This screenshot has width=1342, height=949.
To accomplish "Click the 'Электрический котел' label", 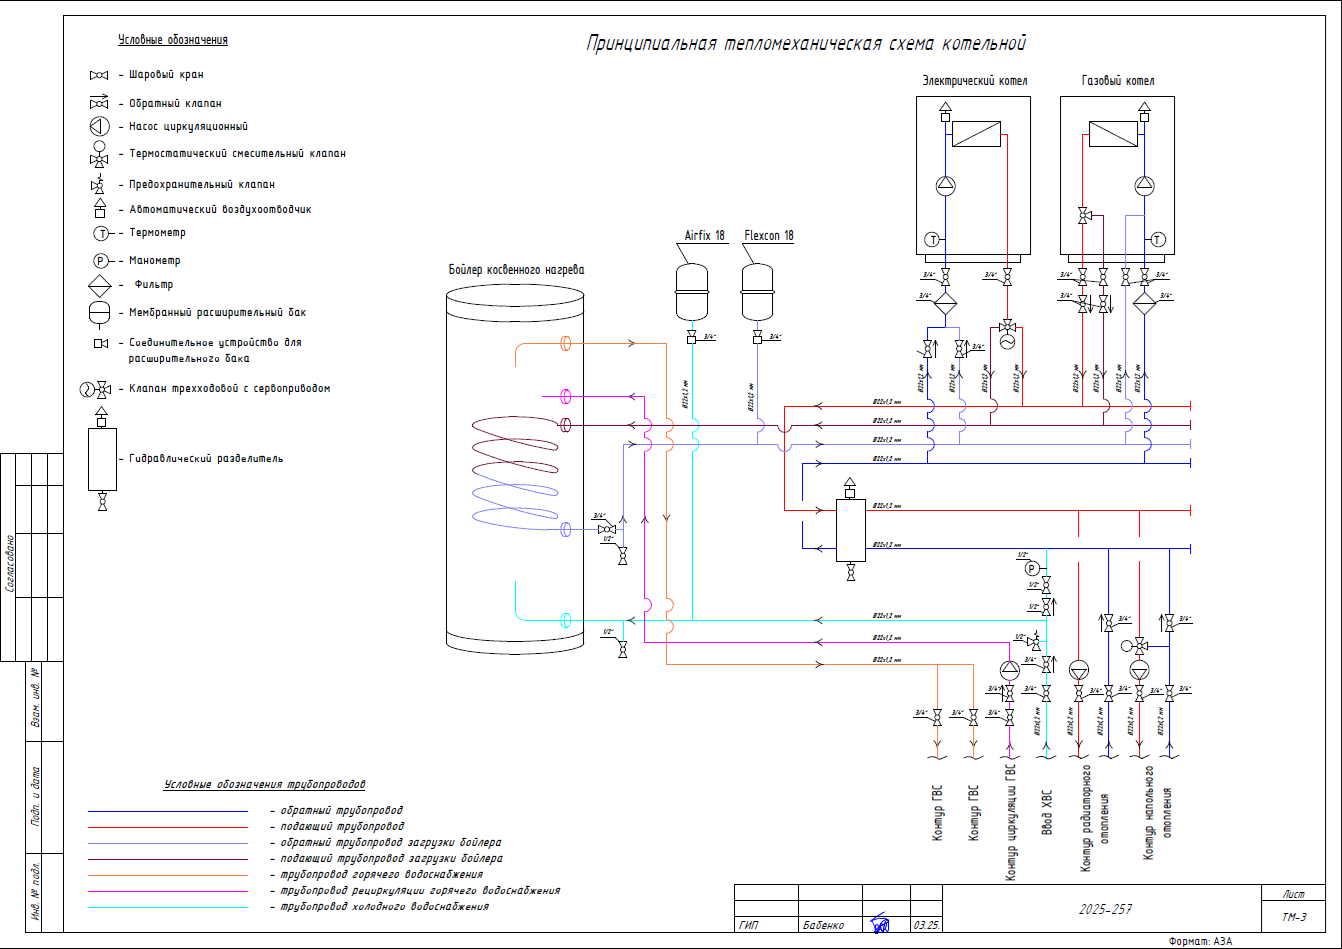I will point(974,81).
